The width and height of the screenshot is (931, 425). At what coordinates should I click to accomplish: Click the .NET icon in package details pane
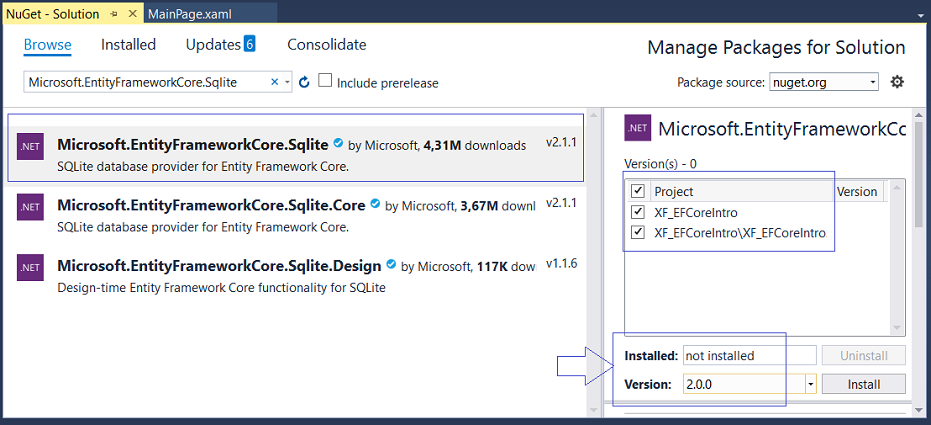638,128
